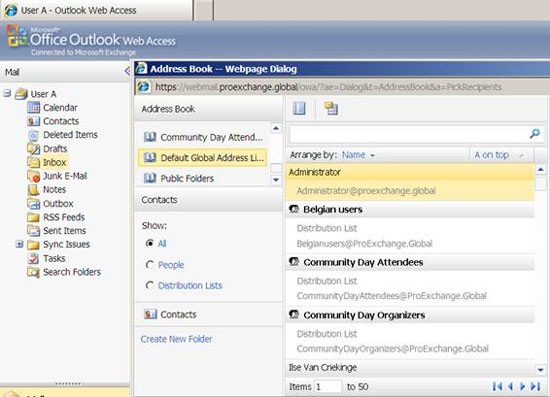Click the Create New Folder link

point(176,339)
